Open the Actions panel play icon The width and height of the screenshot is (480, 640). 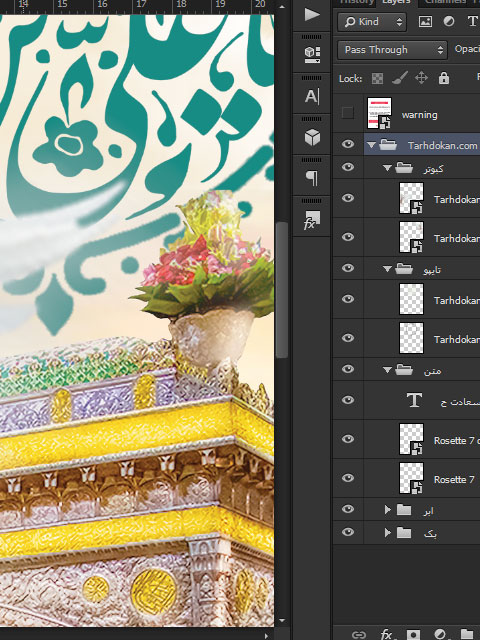(x=312, y=15)
